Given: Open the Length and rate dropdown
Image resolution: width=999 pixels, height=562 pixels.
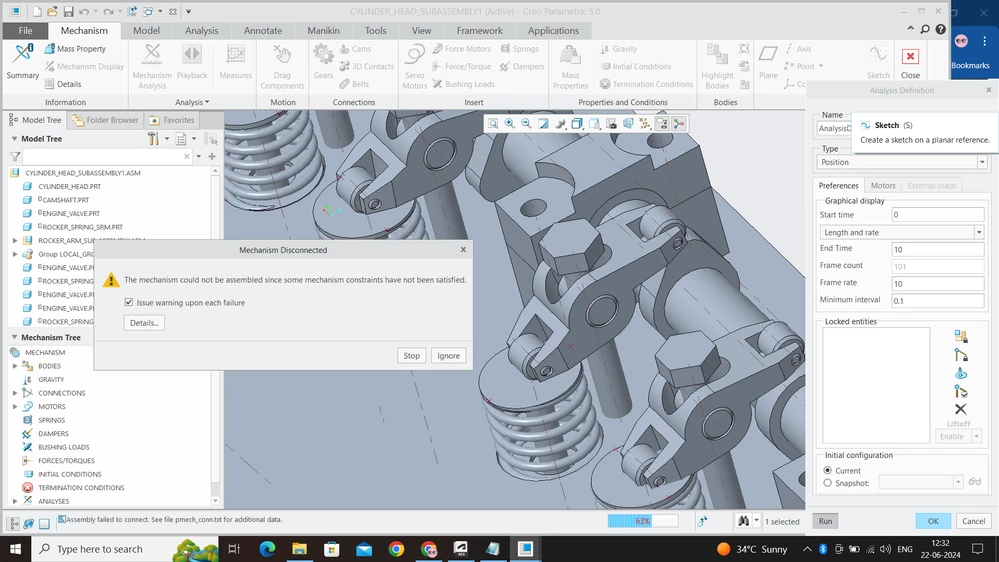Looking at the screenshot, I should (902, 233).
